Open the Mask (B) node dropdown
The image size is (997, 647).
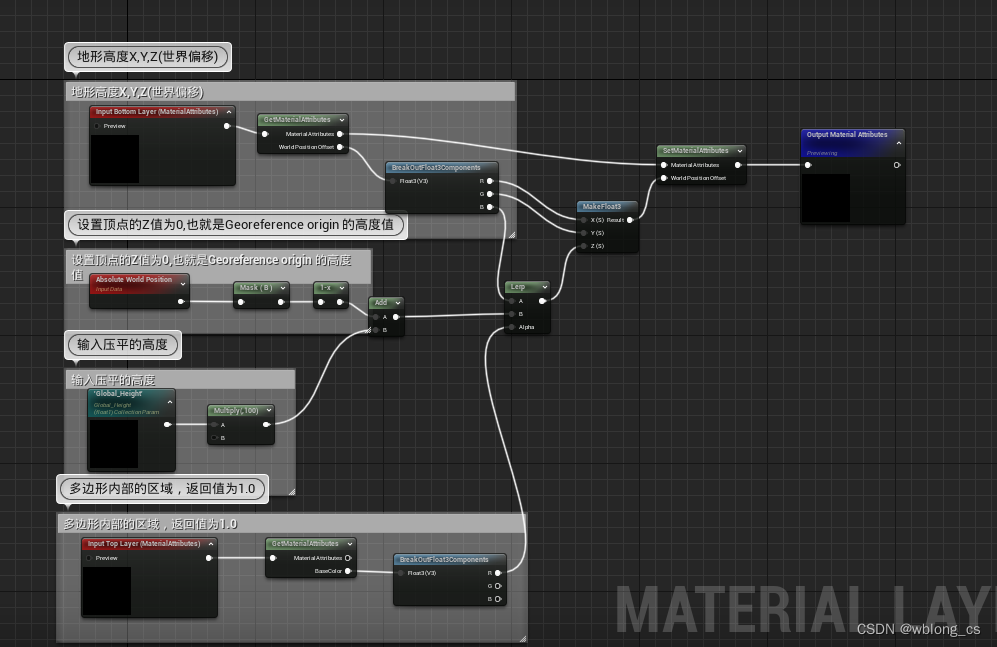click(283, 288)
